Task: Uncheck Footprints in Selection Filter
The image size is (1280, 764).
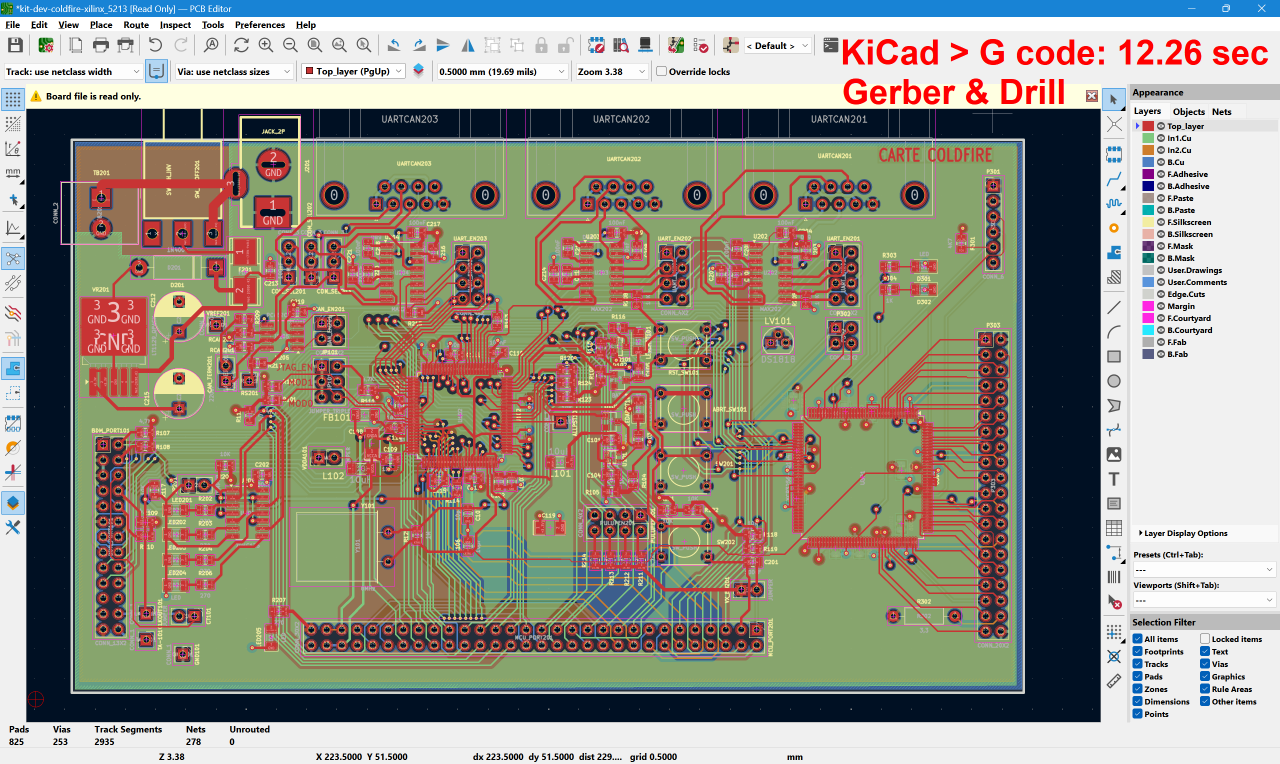Action: 1138,652
